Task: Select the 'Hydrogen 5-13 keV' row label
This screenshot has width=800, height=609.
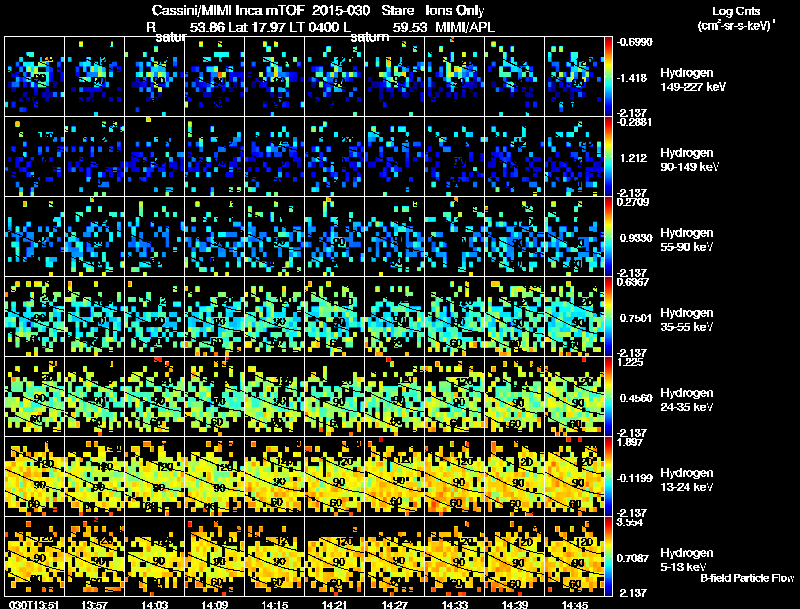Action: coord(687,560)
